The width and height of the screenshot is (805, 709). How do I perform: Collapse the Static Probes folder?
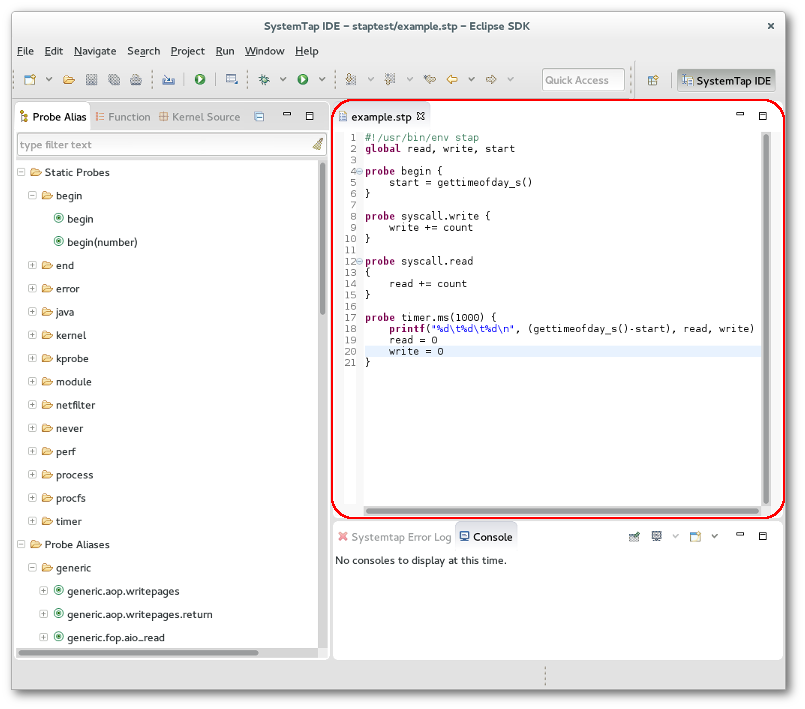pos(21,172)
